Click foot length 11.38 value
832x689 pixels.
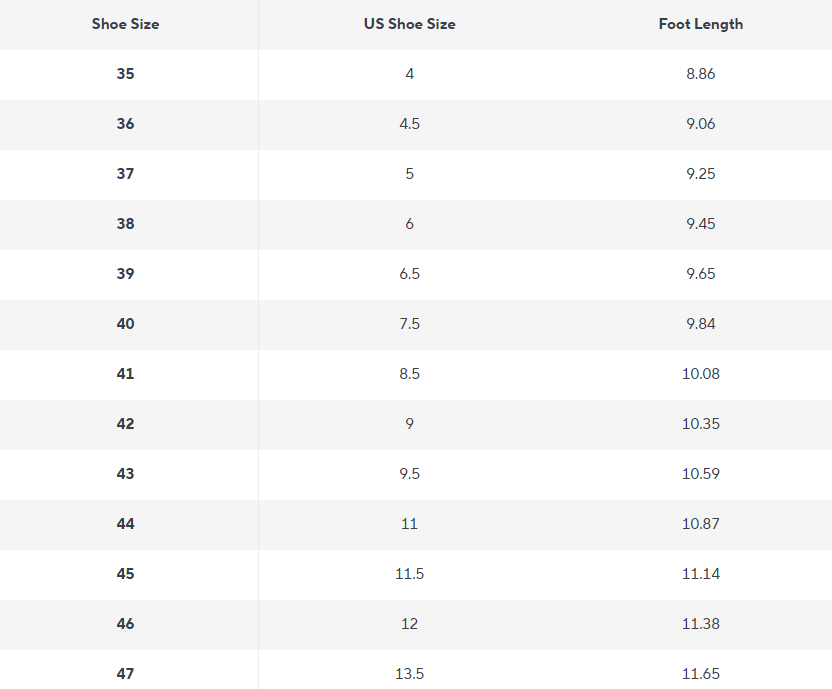coord(700,624)
